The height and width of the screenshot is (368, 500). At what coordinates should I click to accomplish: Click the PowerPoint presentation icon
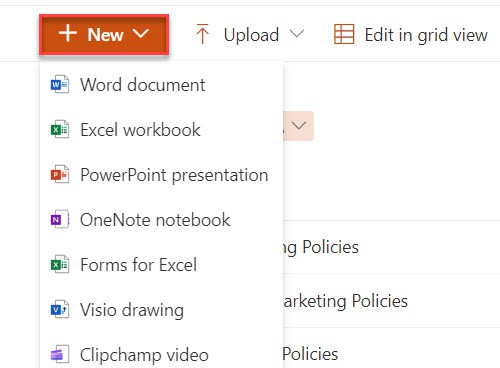60,175
